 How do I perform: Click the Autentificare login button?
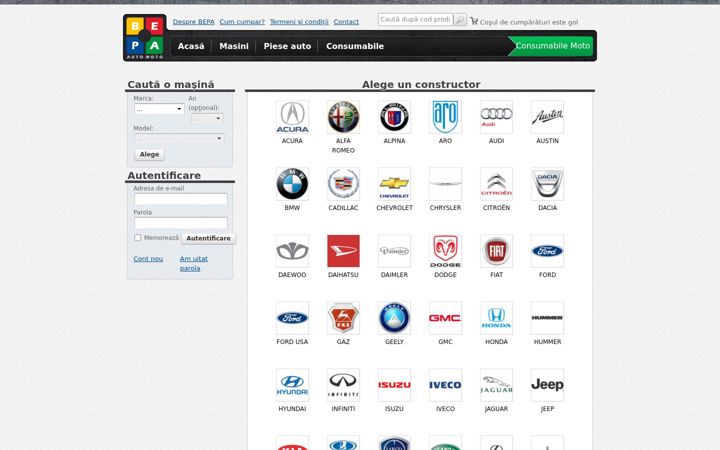(x=208, y=238)
